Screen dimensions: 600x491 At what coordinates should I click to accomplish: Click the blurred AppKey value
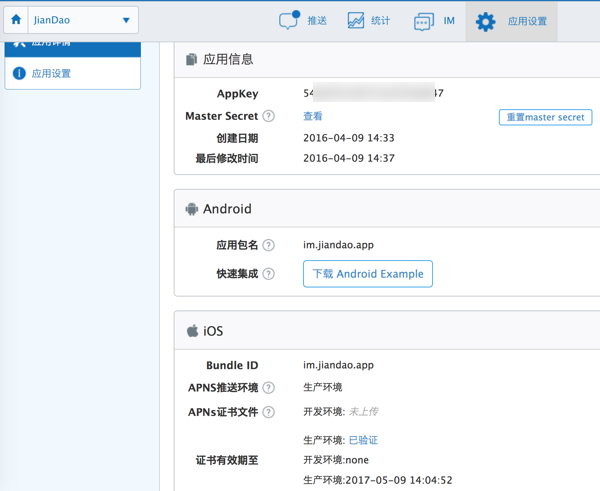coord(373,92)
